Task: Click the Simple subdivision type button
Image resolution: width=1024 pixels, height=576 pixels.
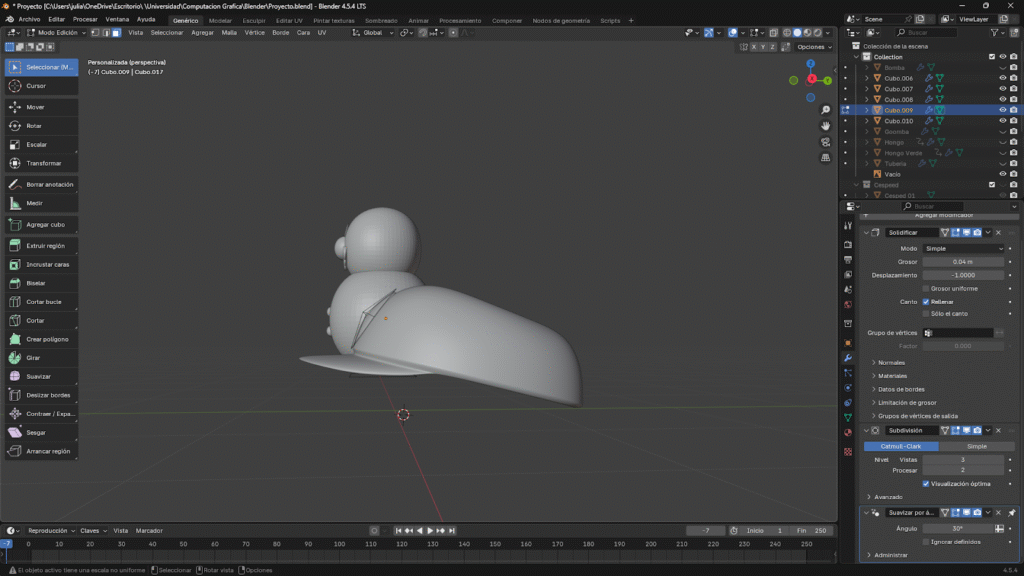Action: point(977,446)
